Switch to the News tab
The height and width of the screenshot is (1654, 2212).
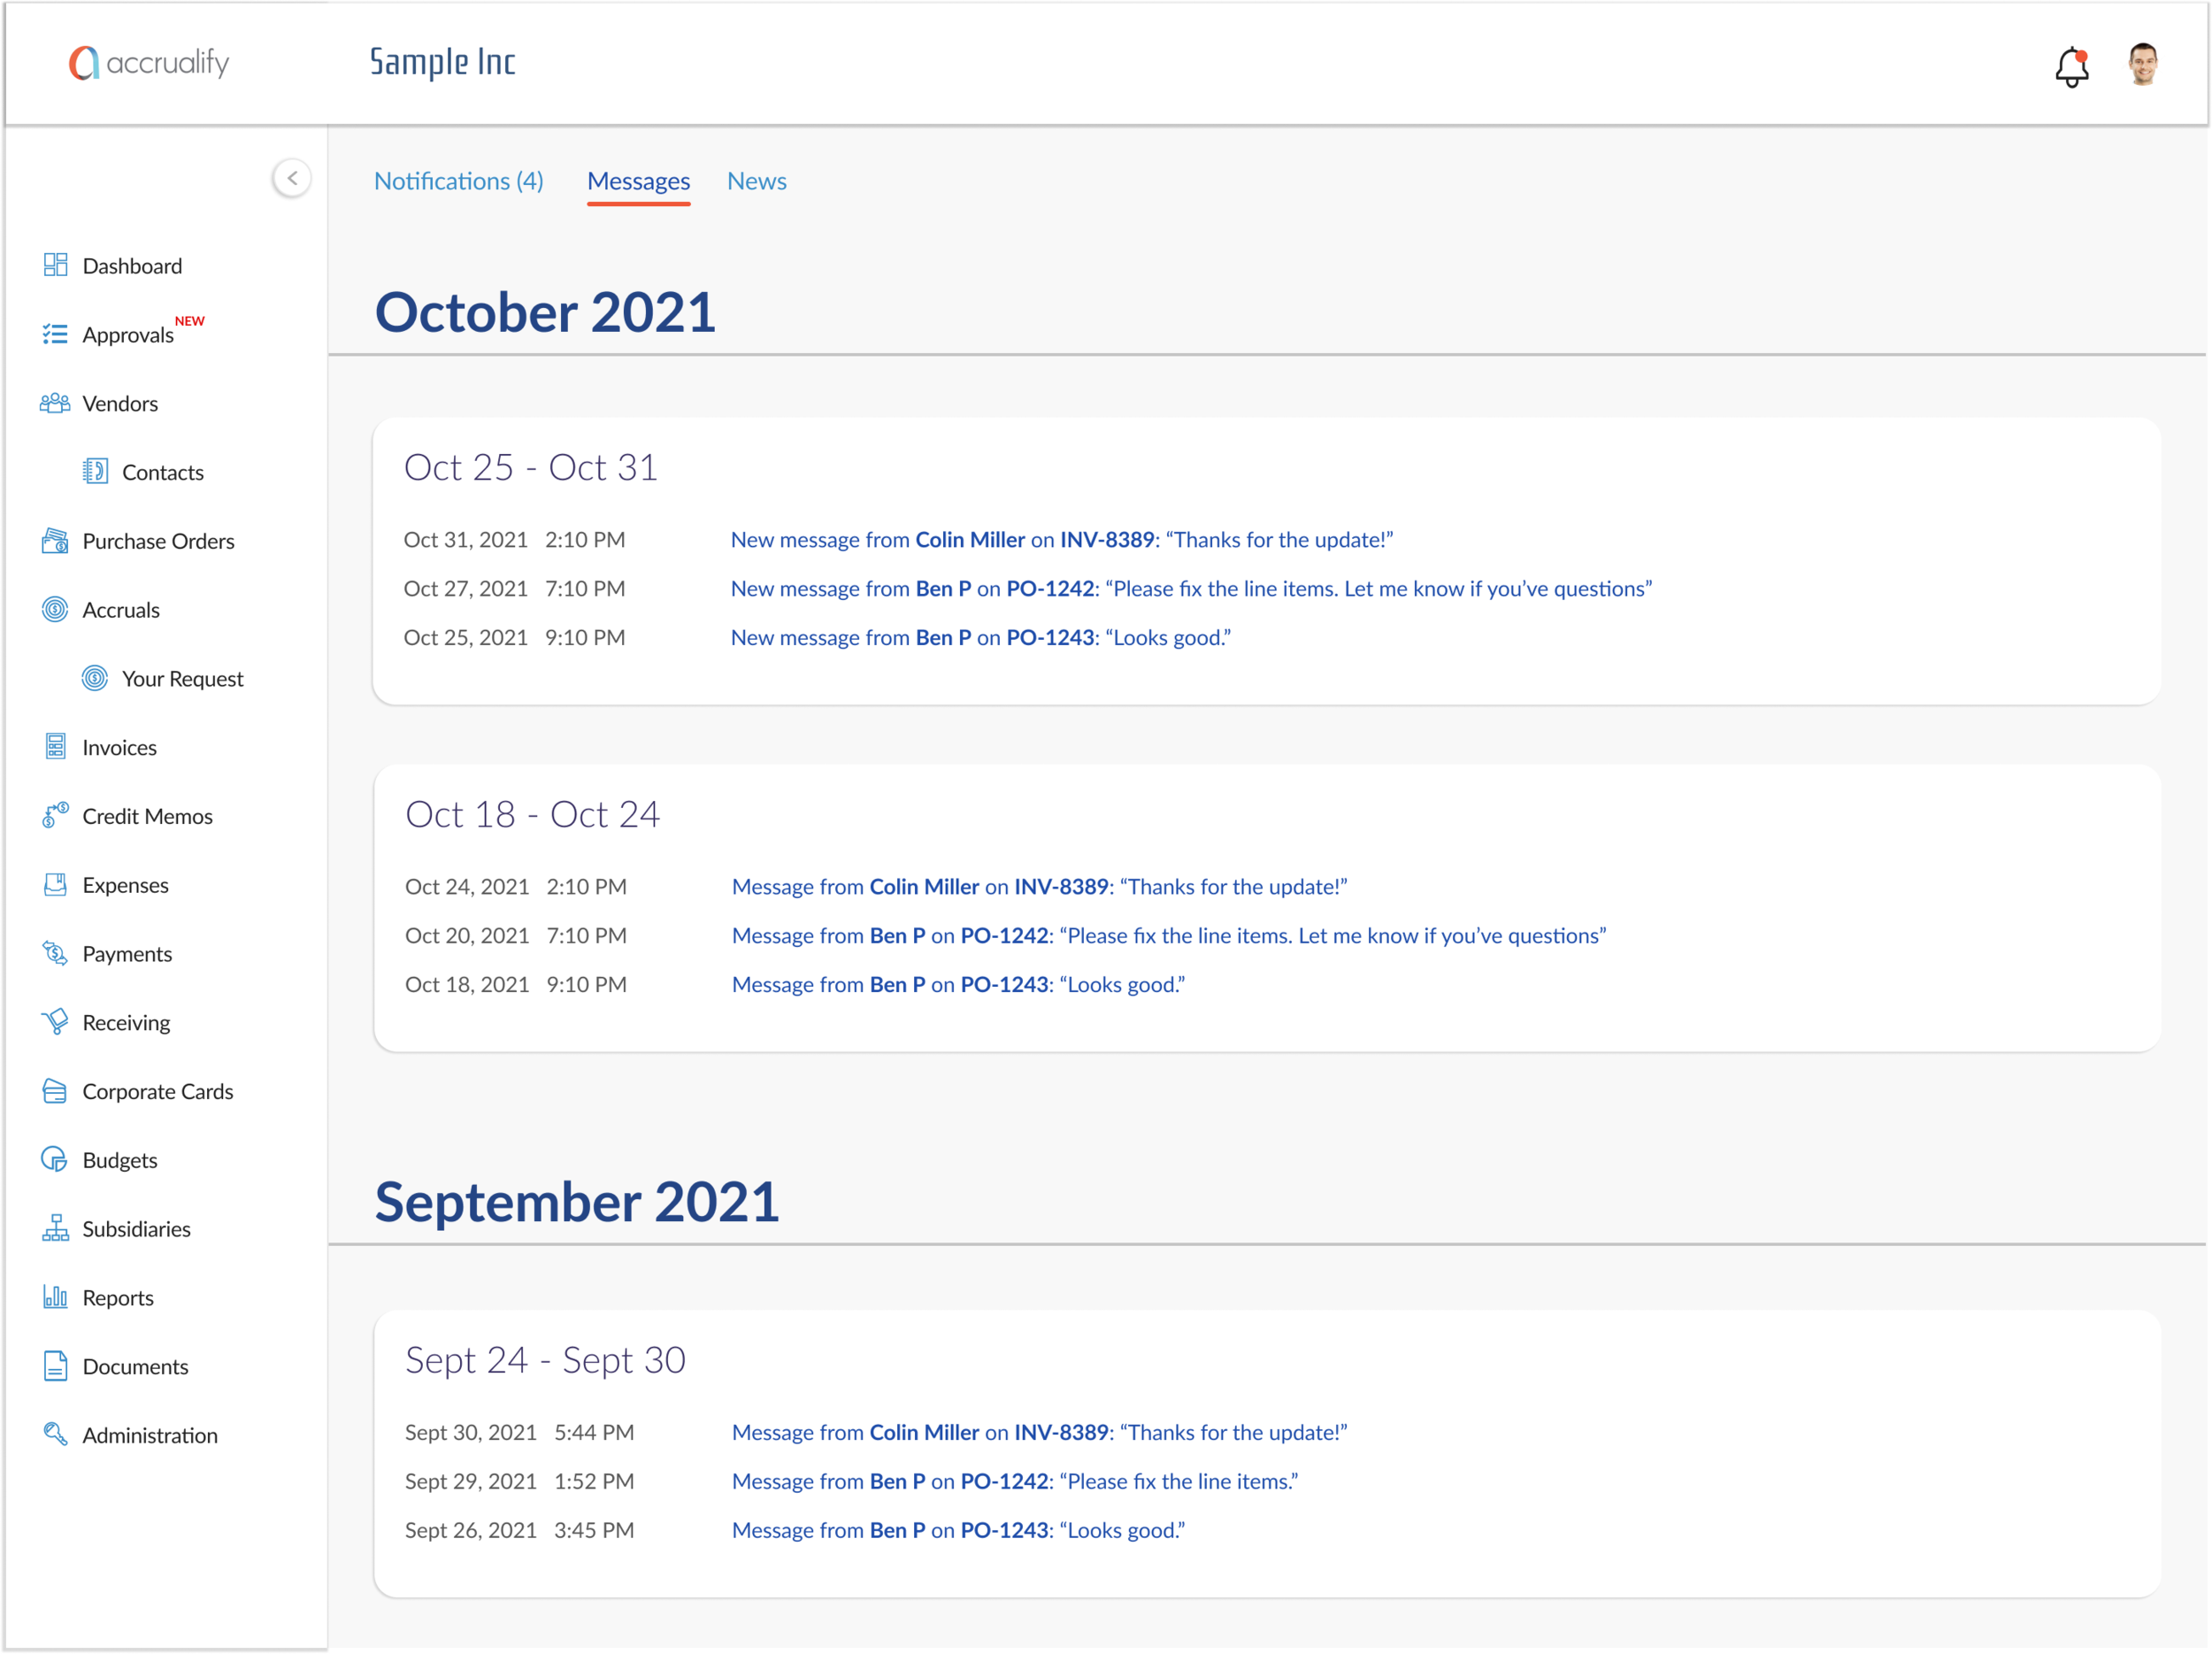(756, 181)
